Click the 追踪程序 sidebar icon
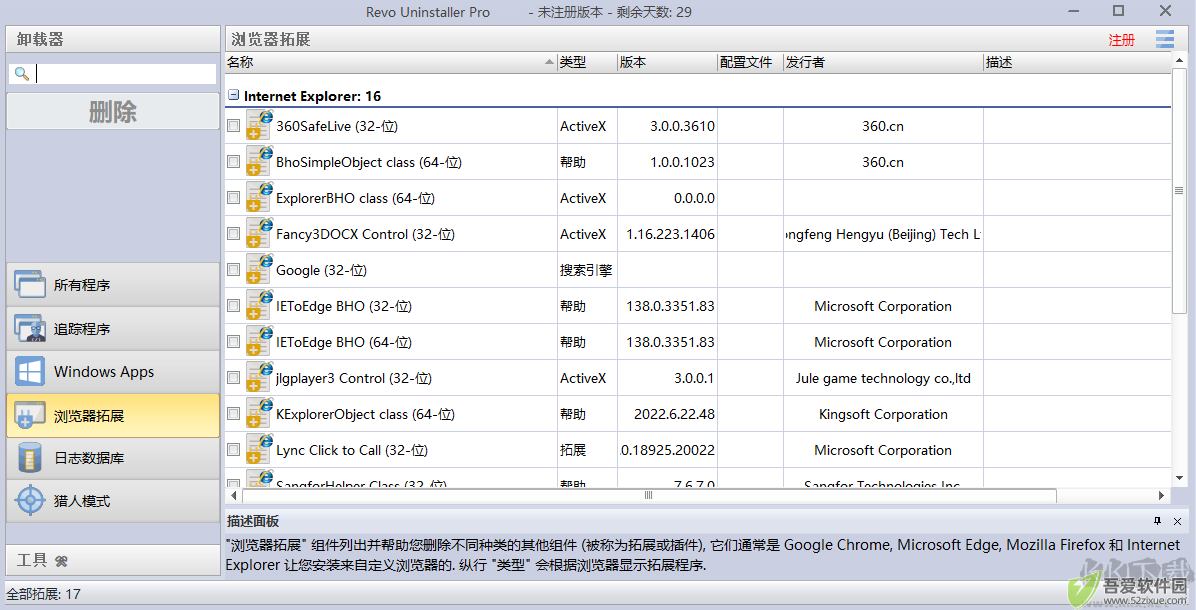 click(x=30, y=329)
